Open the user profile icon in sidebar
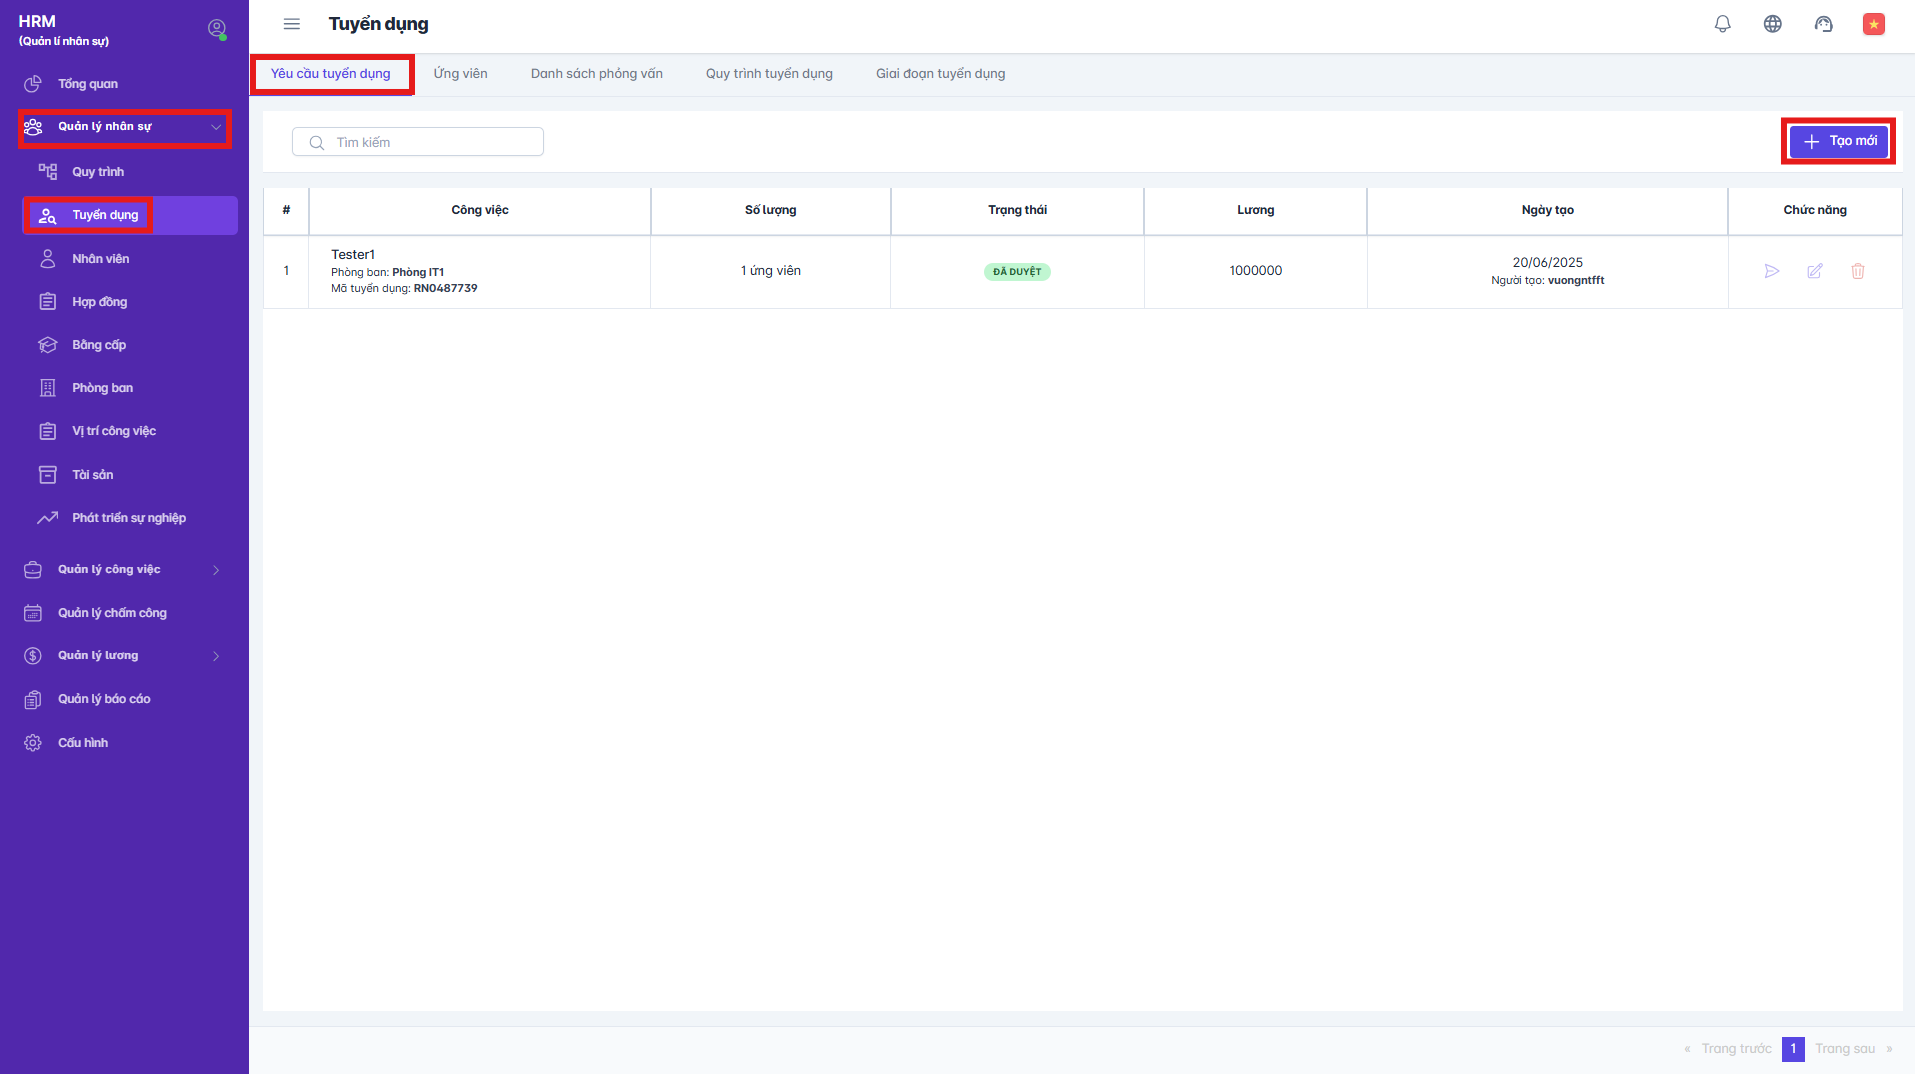 pyautogui.click(x=216, y=29)
